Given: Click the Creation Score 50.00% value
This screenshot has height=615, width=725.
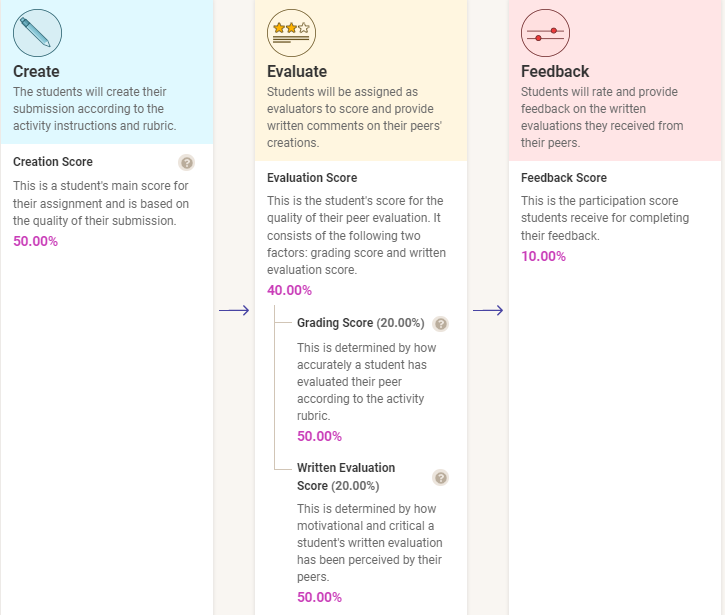Looking at the screenshot, I should click(35, 242).
